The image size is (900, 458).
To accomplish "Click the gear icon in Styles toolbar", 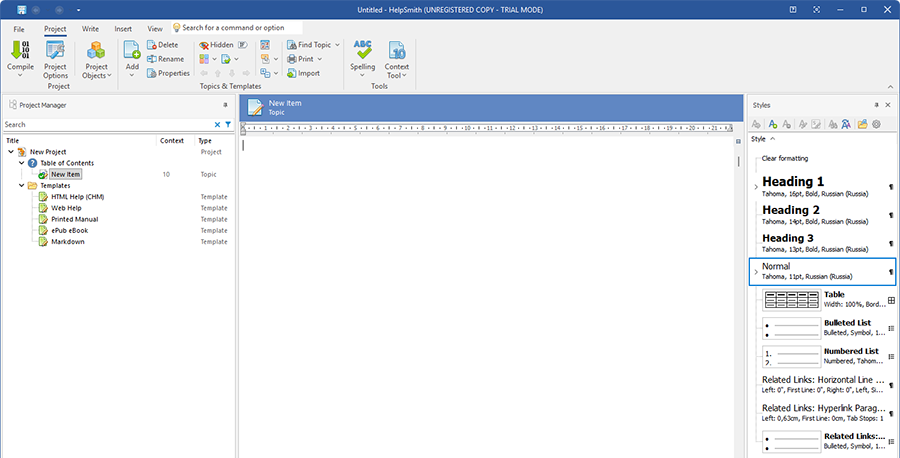I will tap(876, 124).
